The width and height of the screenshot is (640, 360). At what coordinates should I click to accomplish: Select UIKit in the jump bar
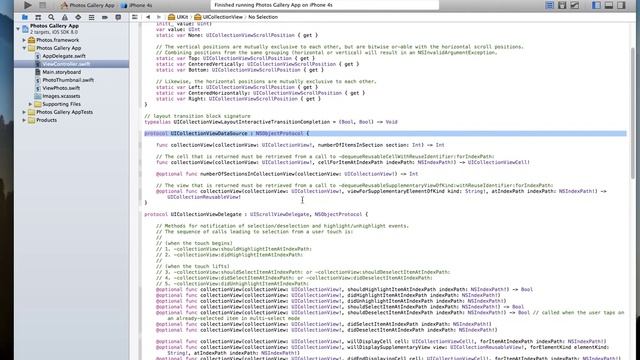pos(178,17)
